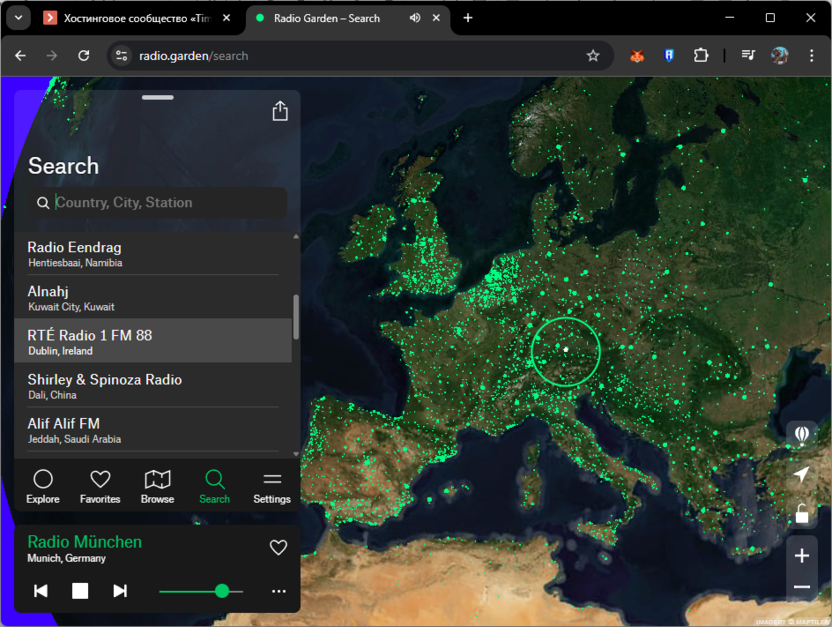Skip to the next station

[120, 591]
